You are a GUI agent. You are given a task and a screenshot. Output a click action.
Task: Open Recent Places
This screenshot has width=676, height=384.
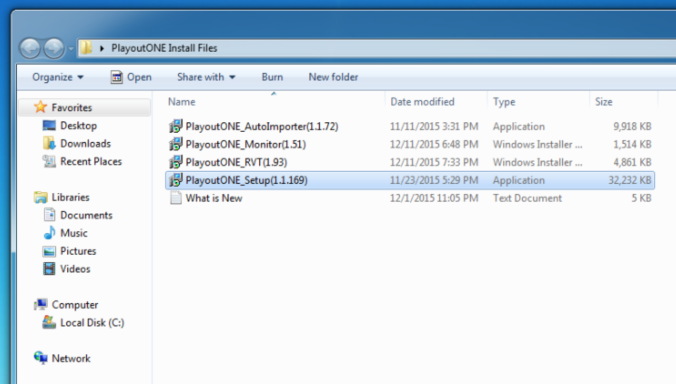click(x=91, y=162)
